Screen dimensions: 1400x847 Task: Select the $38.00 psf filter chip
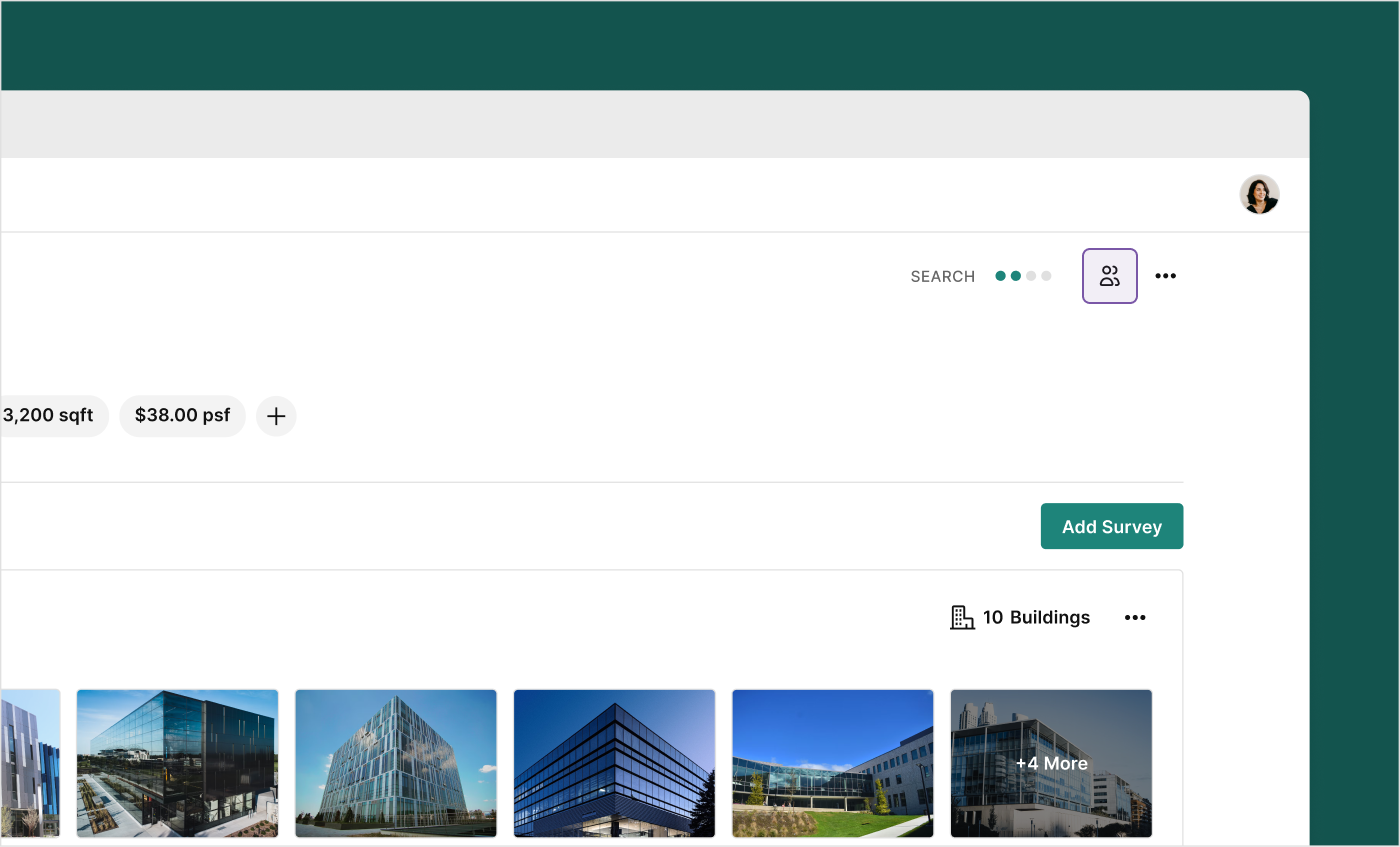pos(182,416)
